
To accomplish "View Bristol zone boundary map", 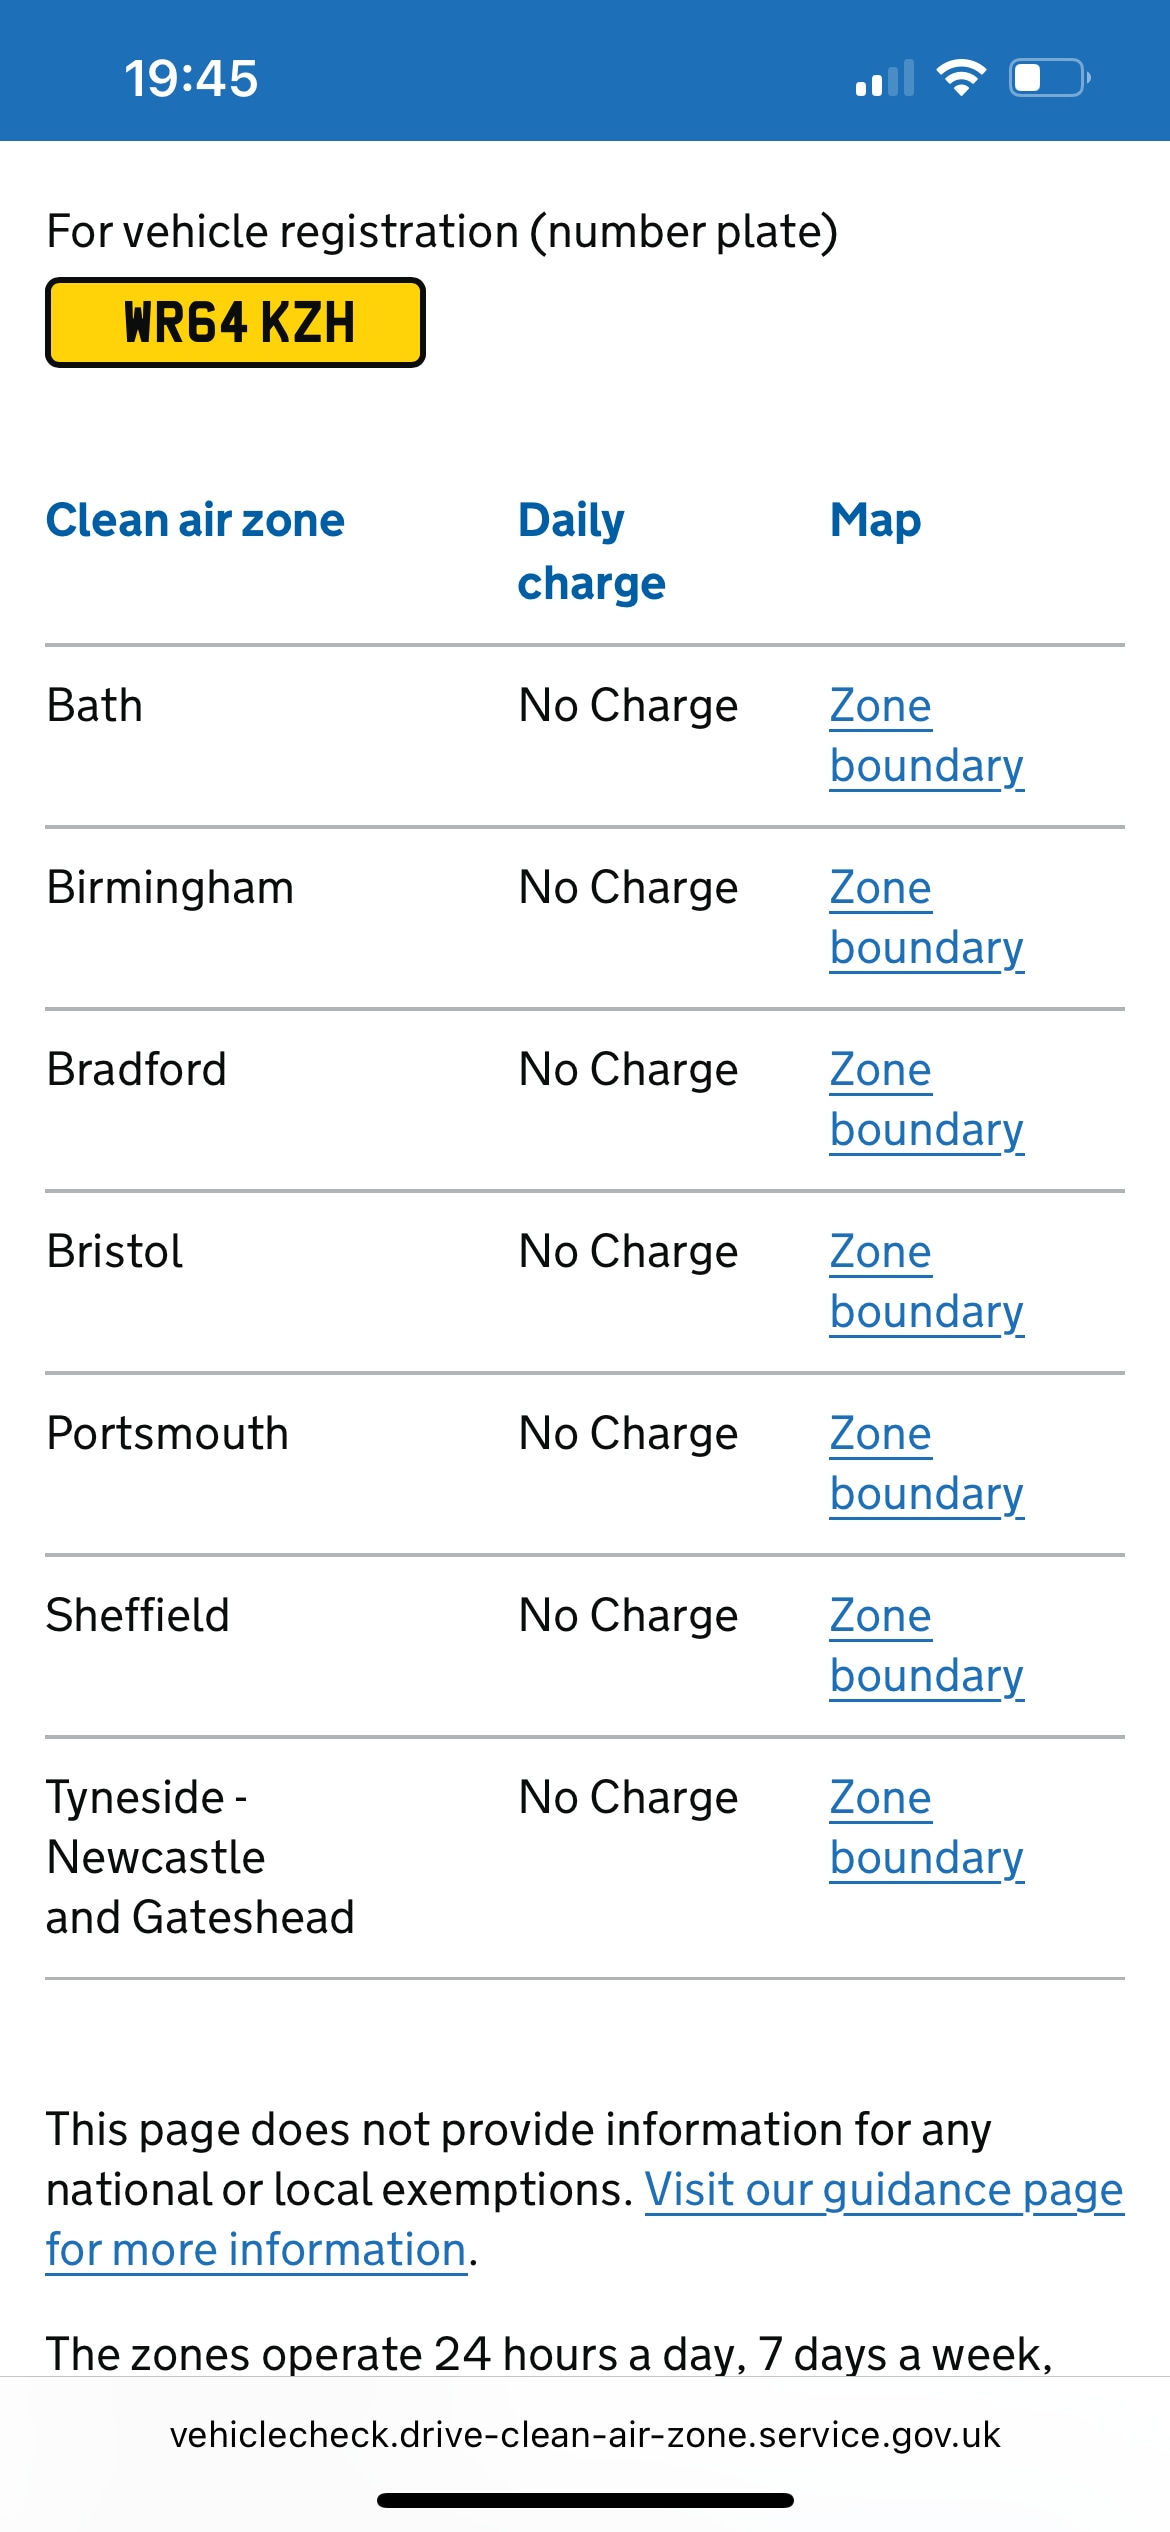I will click(925, 1281).
